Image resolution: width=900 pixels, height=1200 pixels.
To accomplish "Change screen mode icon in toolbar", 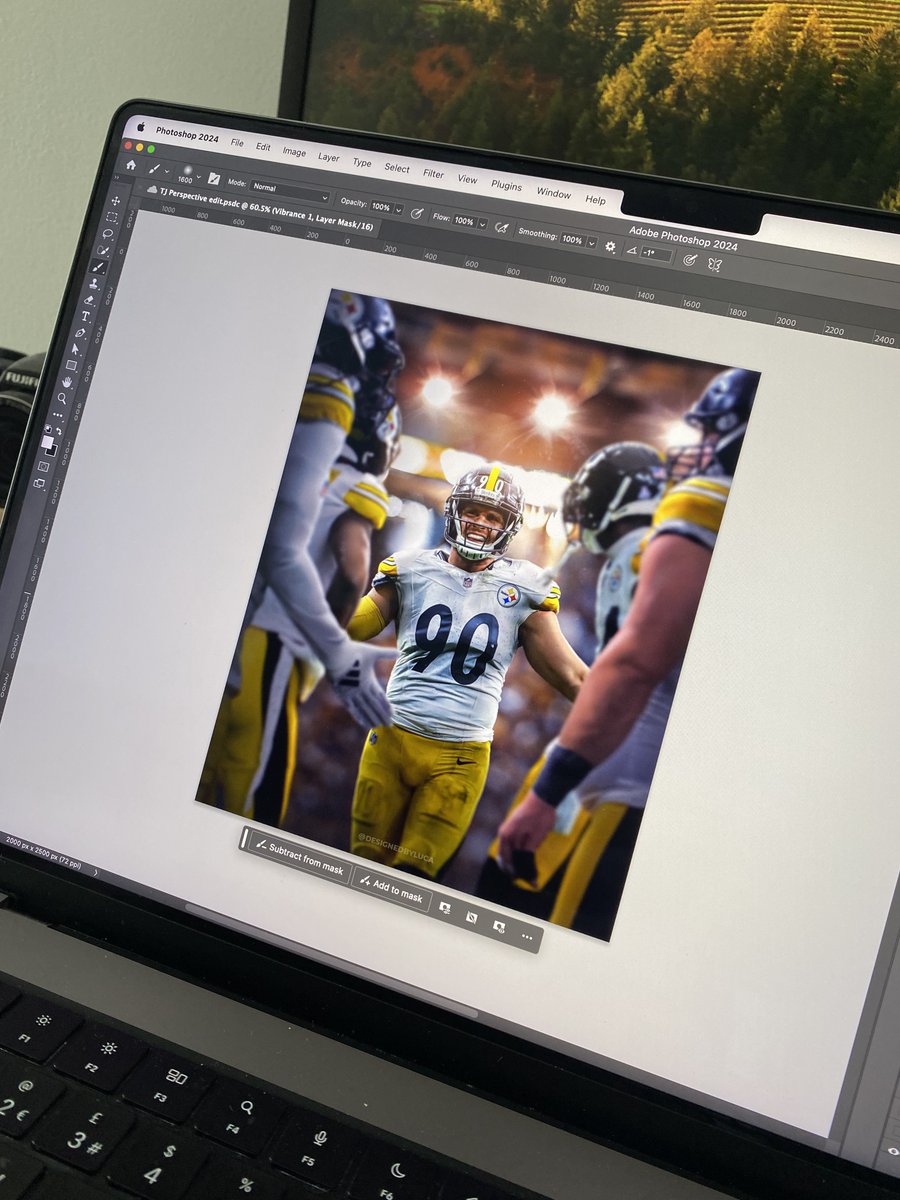I will point(39,483).
